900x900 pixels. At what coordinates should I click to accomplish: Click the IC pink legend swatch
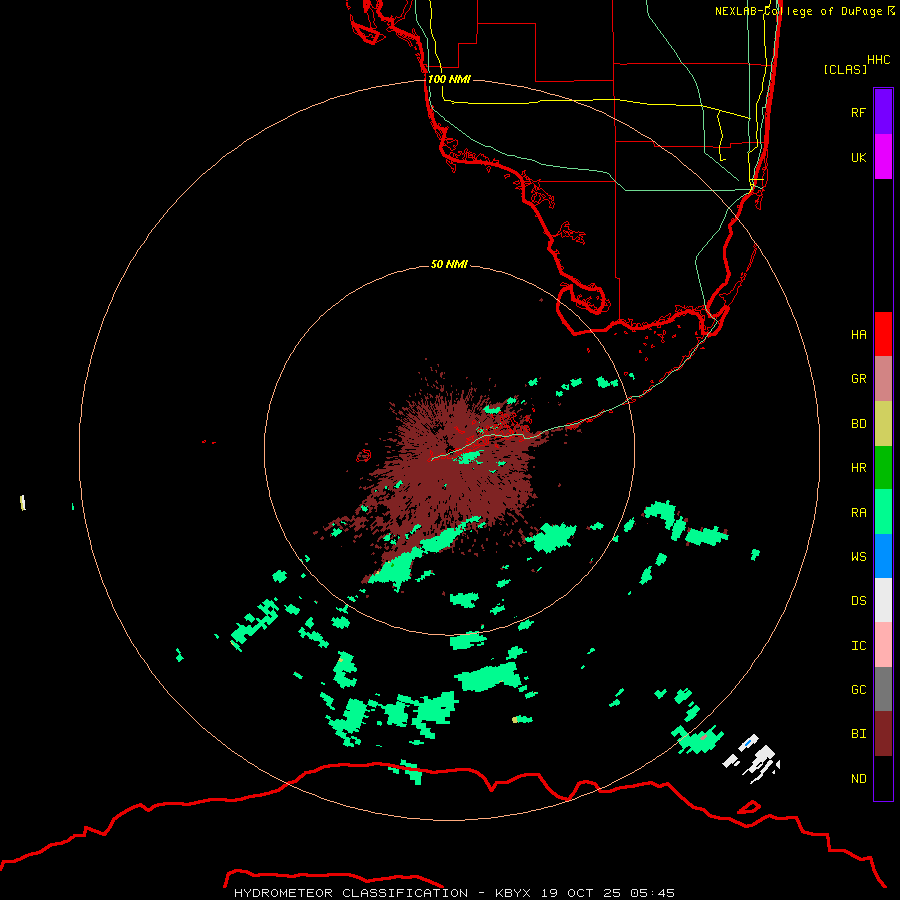click(883, 645)
